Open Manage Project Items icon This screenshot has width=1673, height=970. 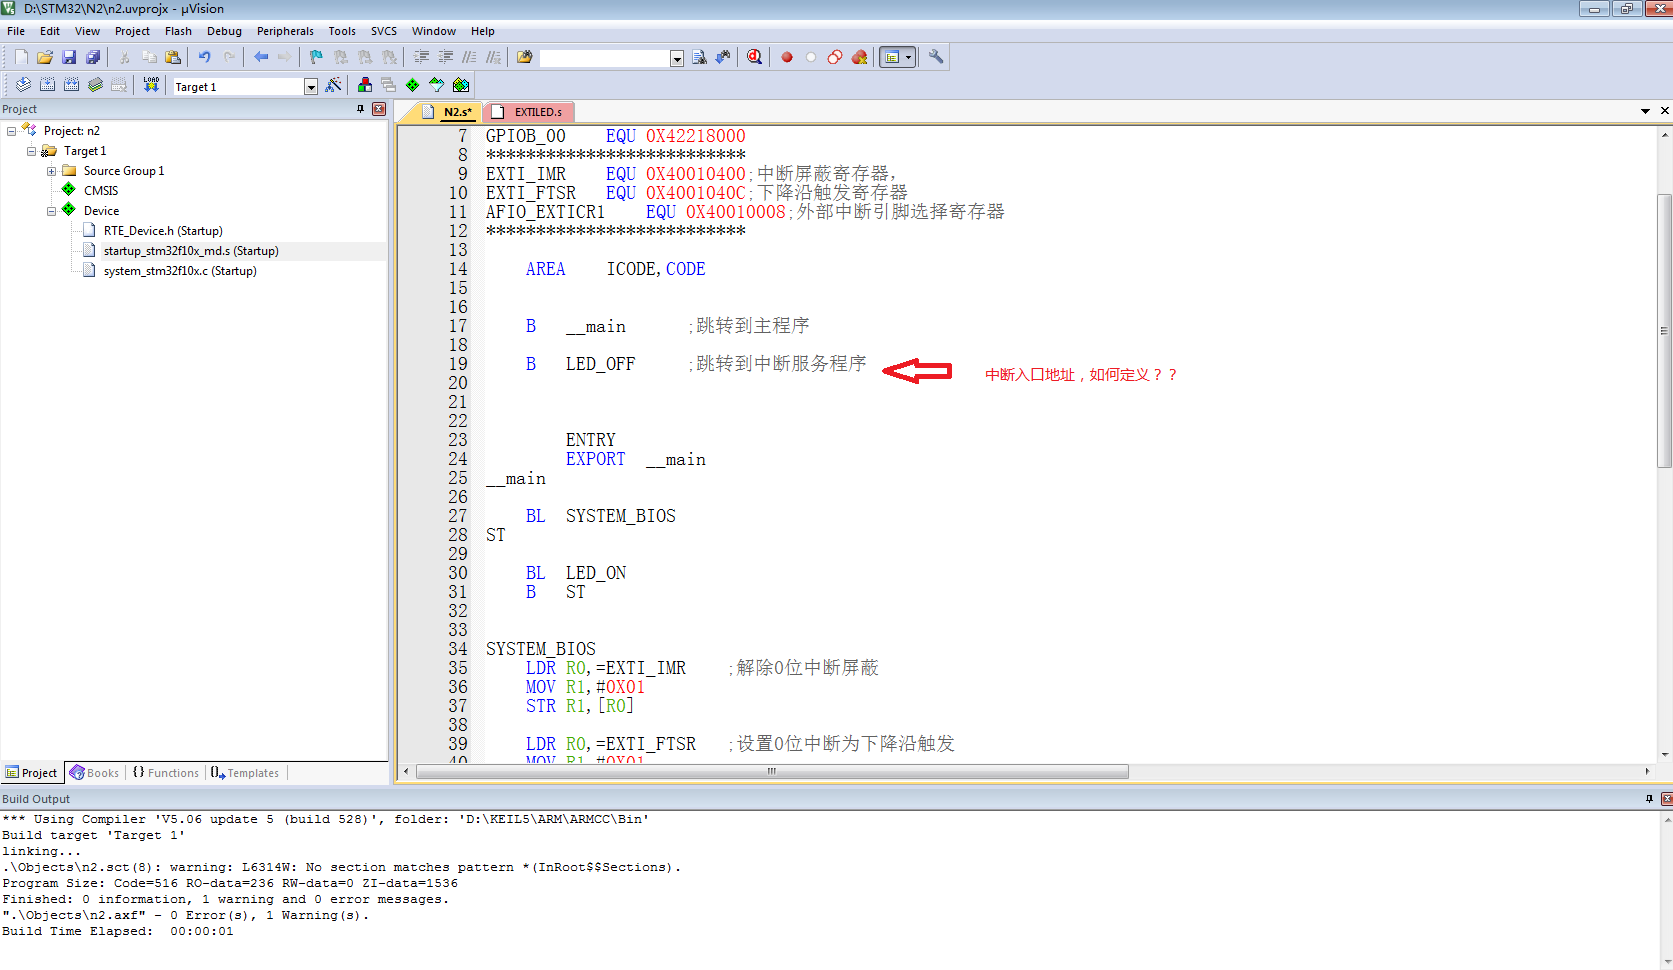tap(364, 85)
